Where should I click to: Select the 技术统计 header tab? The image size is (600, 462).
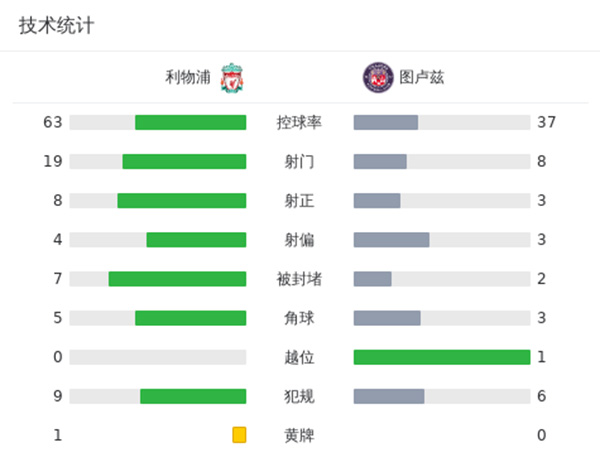pyautogui.click(x=56, y=26)
